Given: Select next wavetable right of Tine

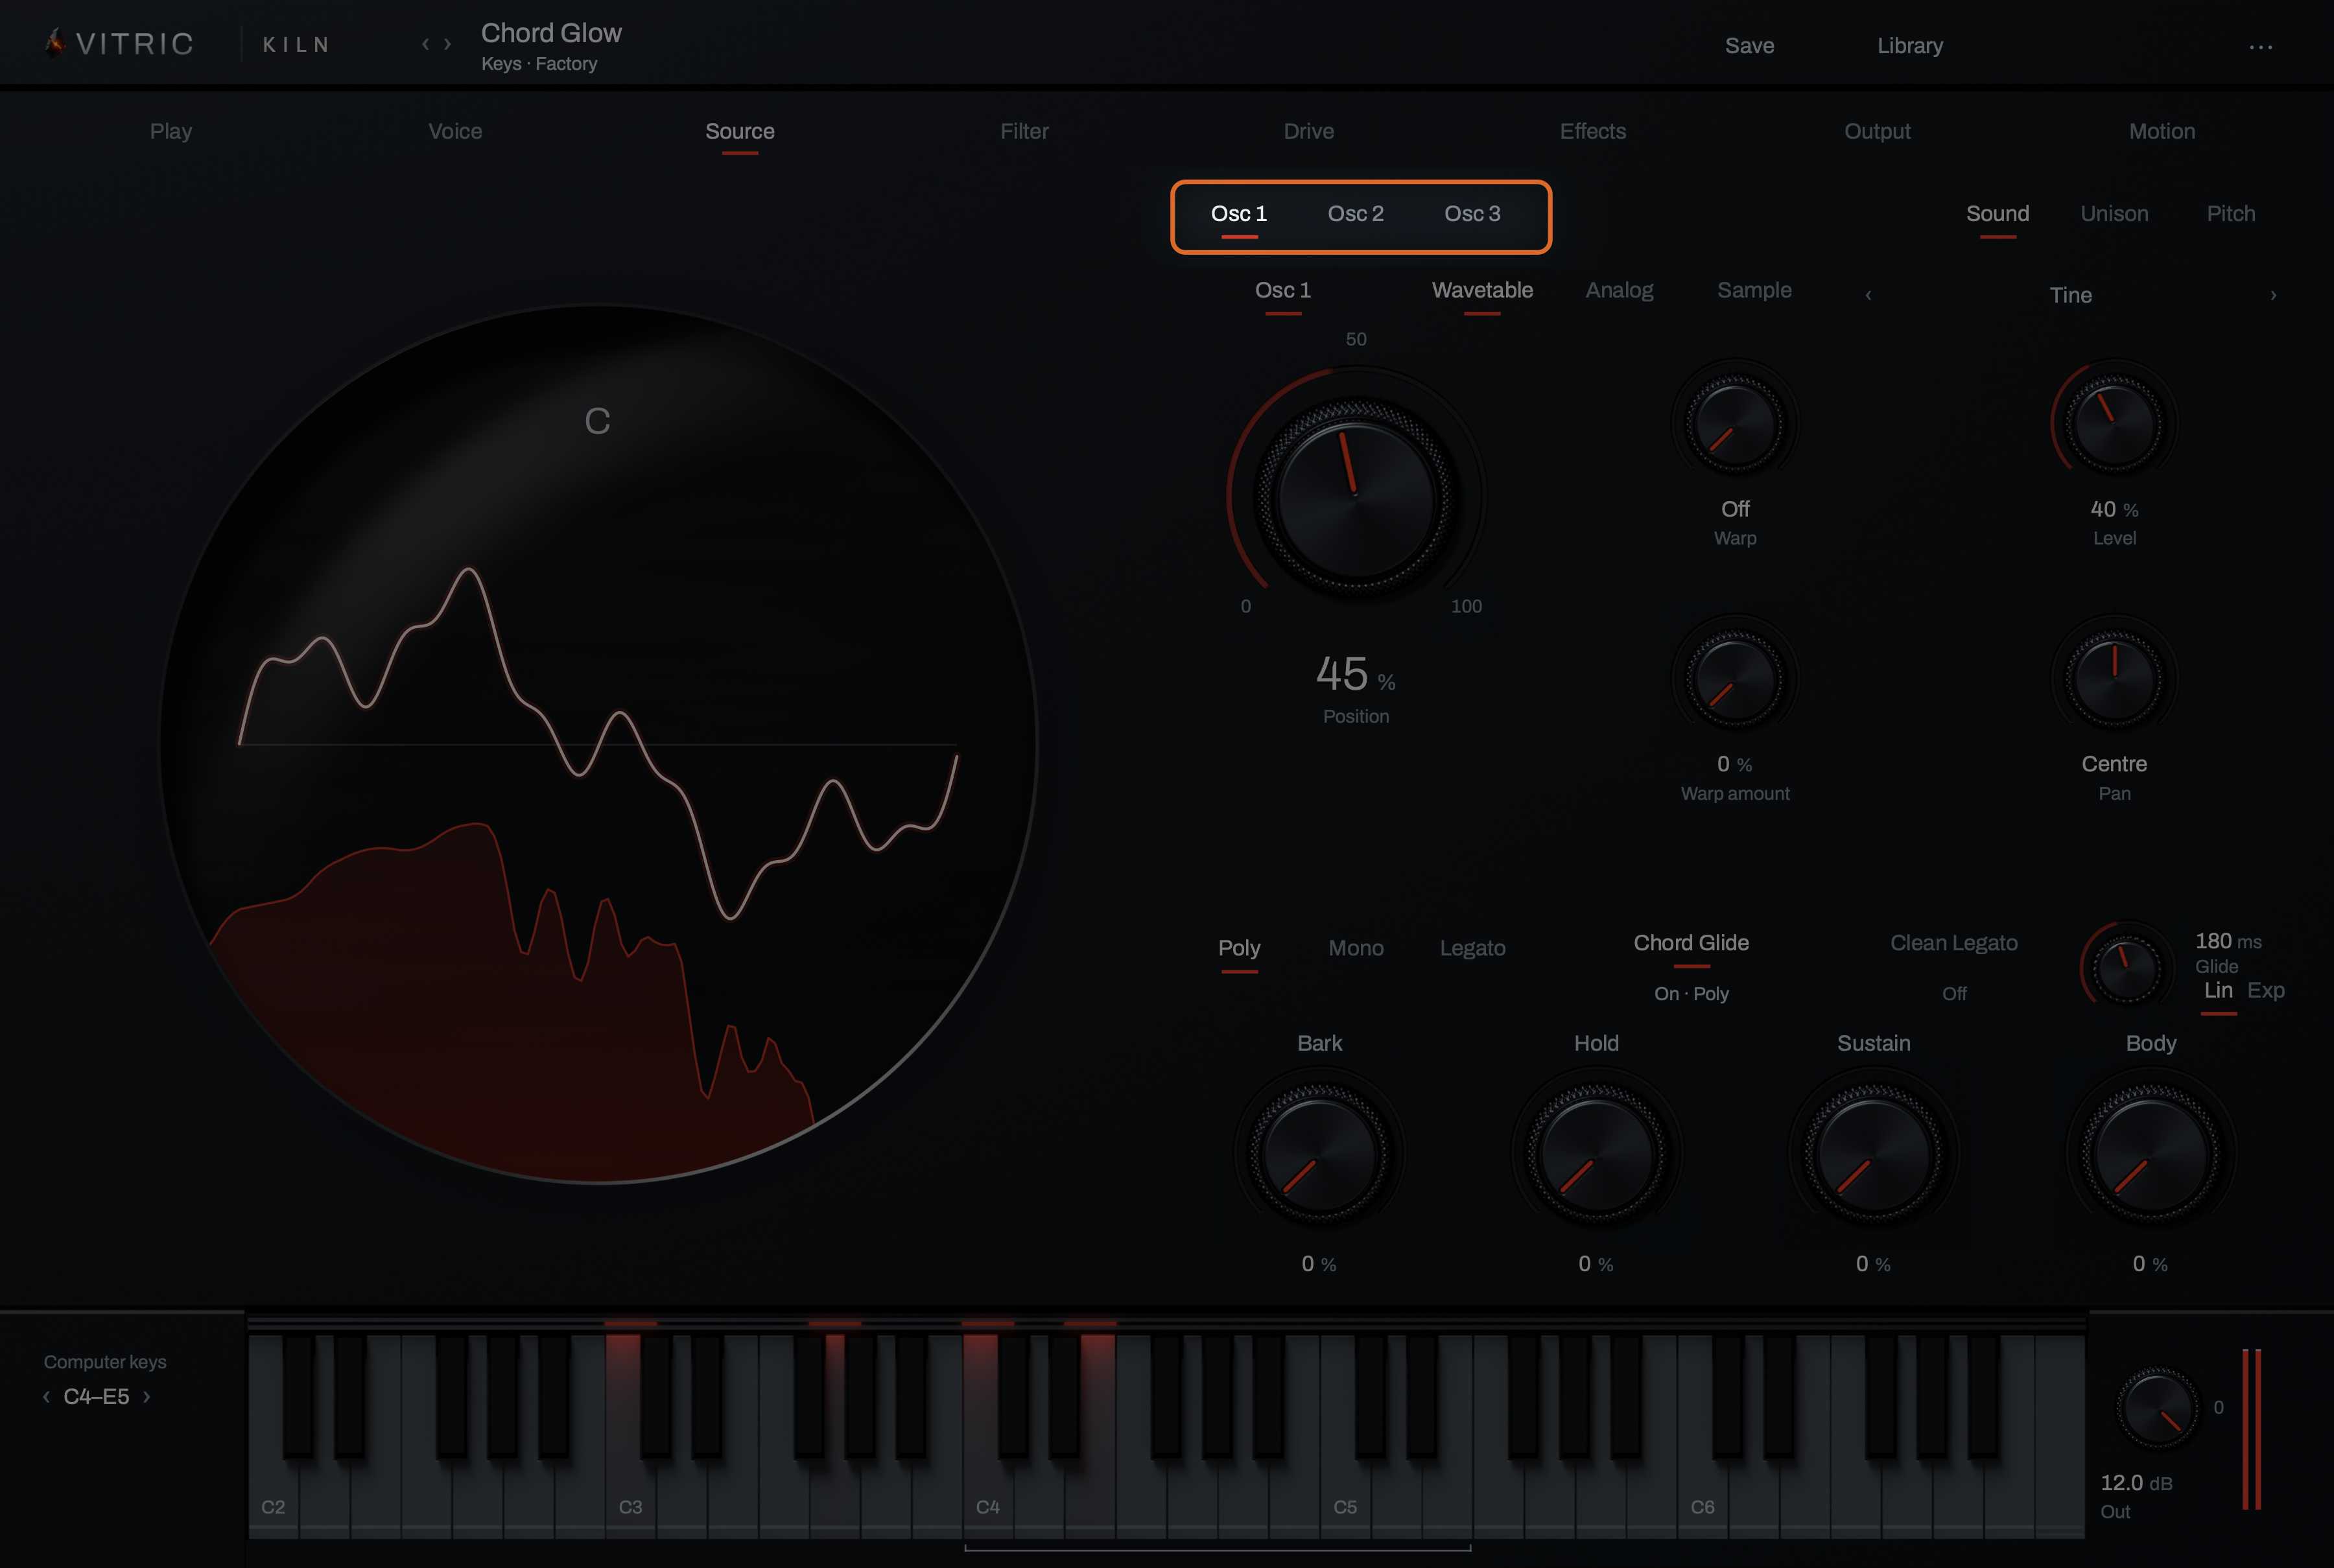Looking at the screenshot, I should coord(2273,295).
